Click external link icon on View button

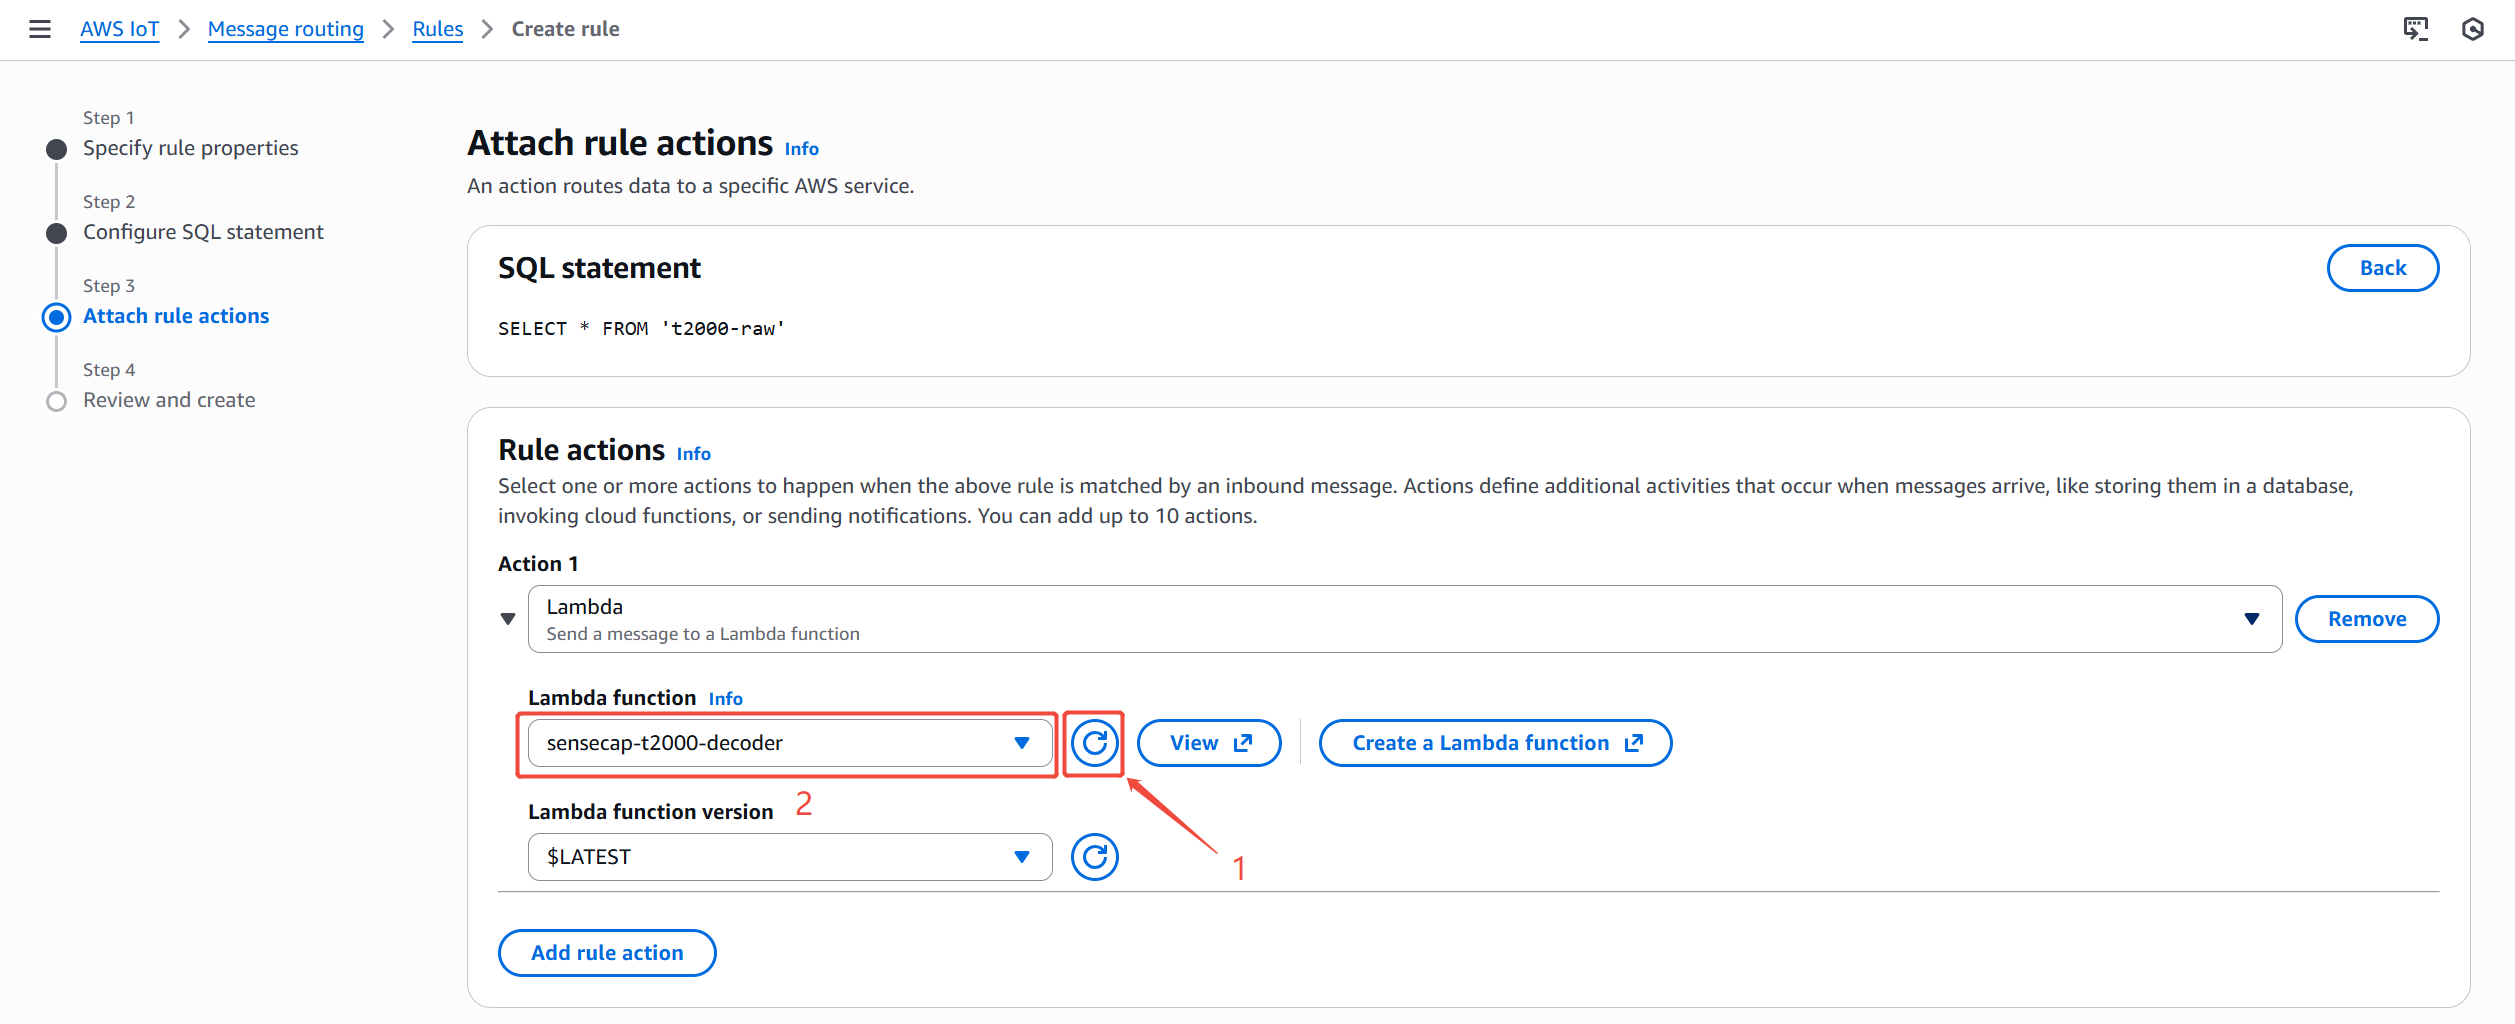tap(1243, 743)
